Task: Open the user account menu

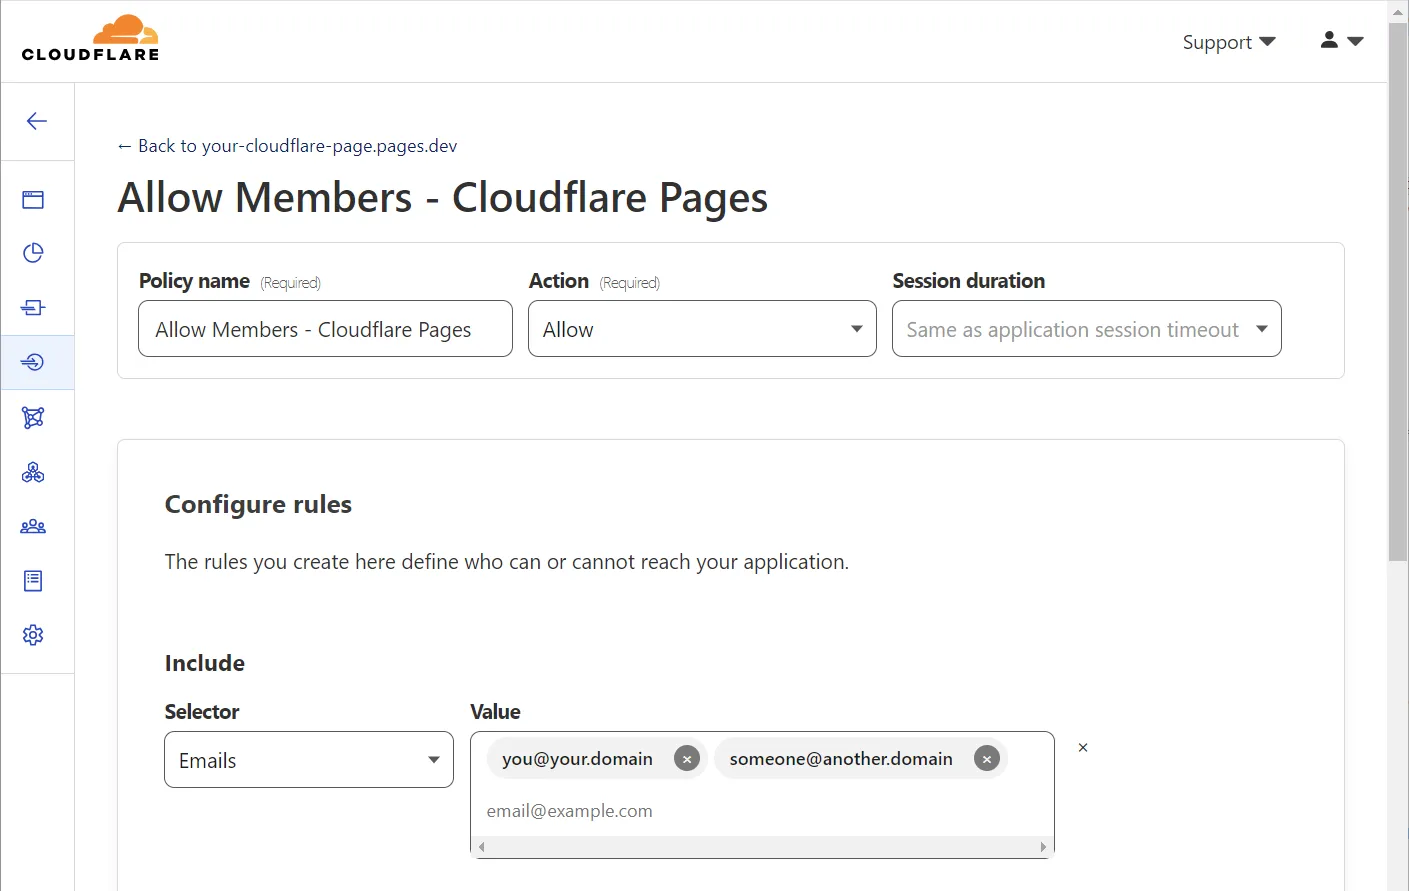Action: tap(1341, 41)
